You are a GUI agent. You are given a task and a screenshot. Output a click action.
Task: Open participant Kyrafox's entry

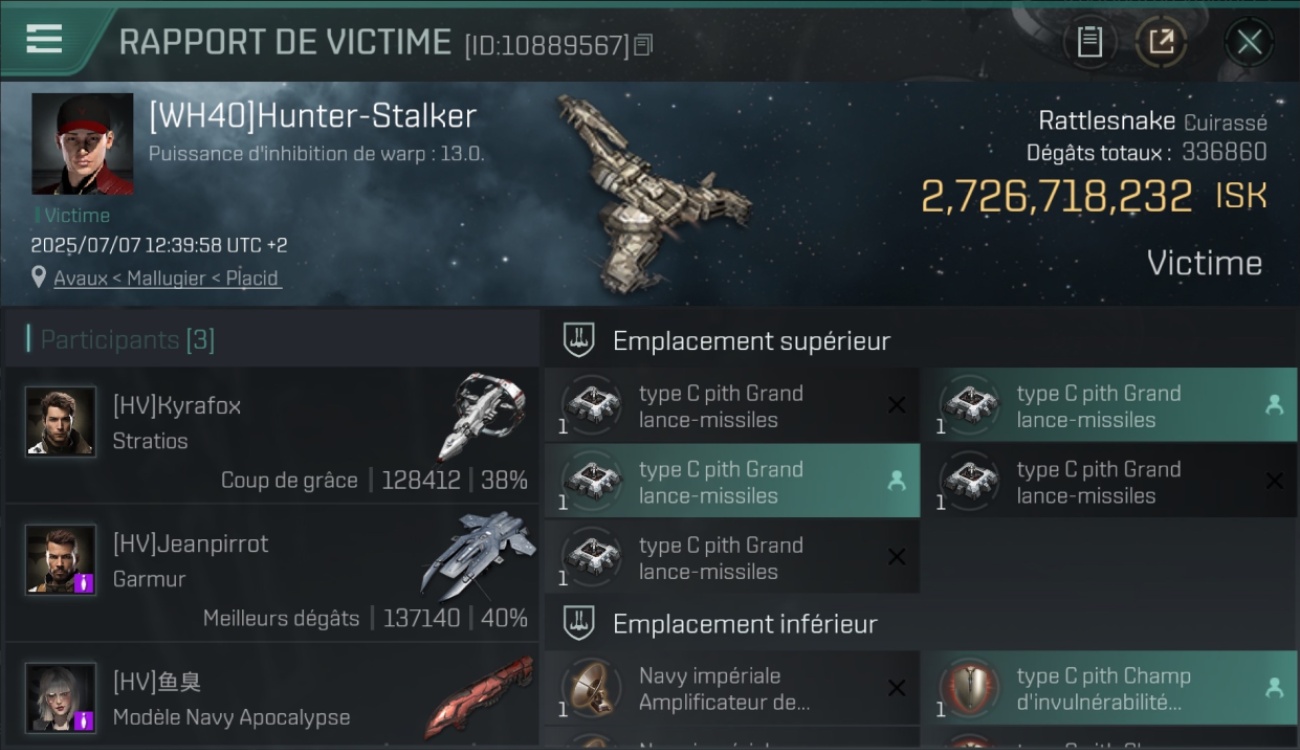click(272, 434)
